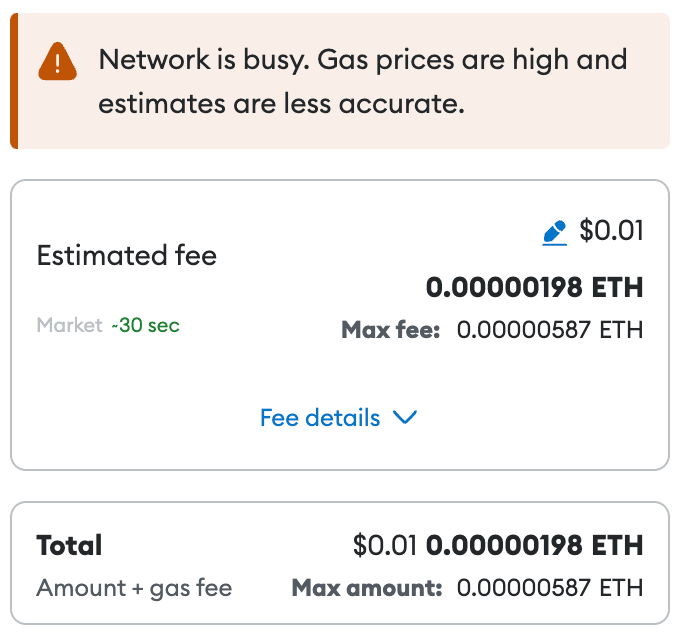Click the Amount + gas fee text
This screenshot has width=682, height=640.
134,588
